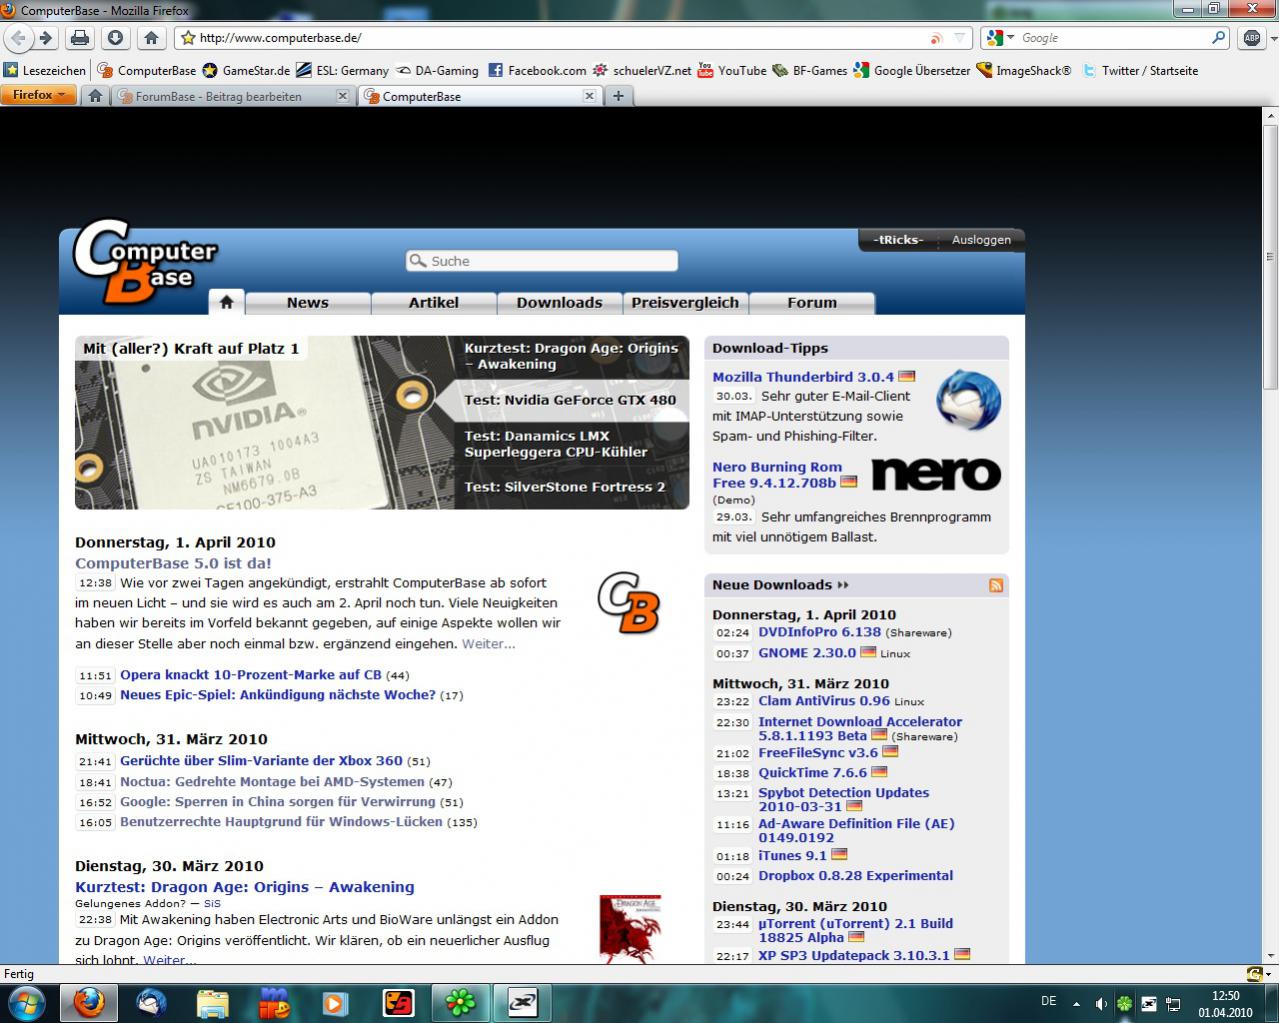Open the Facebook.com bookmark
The height and width of the screenshot is (1023, 1279).
click(x=537, y=70)
